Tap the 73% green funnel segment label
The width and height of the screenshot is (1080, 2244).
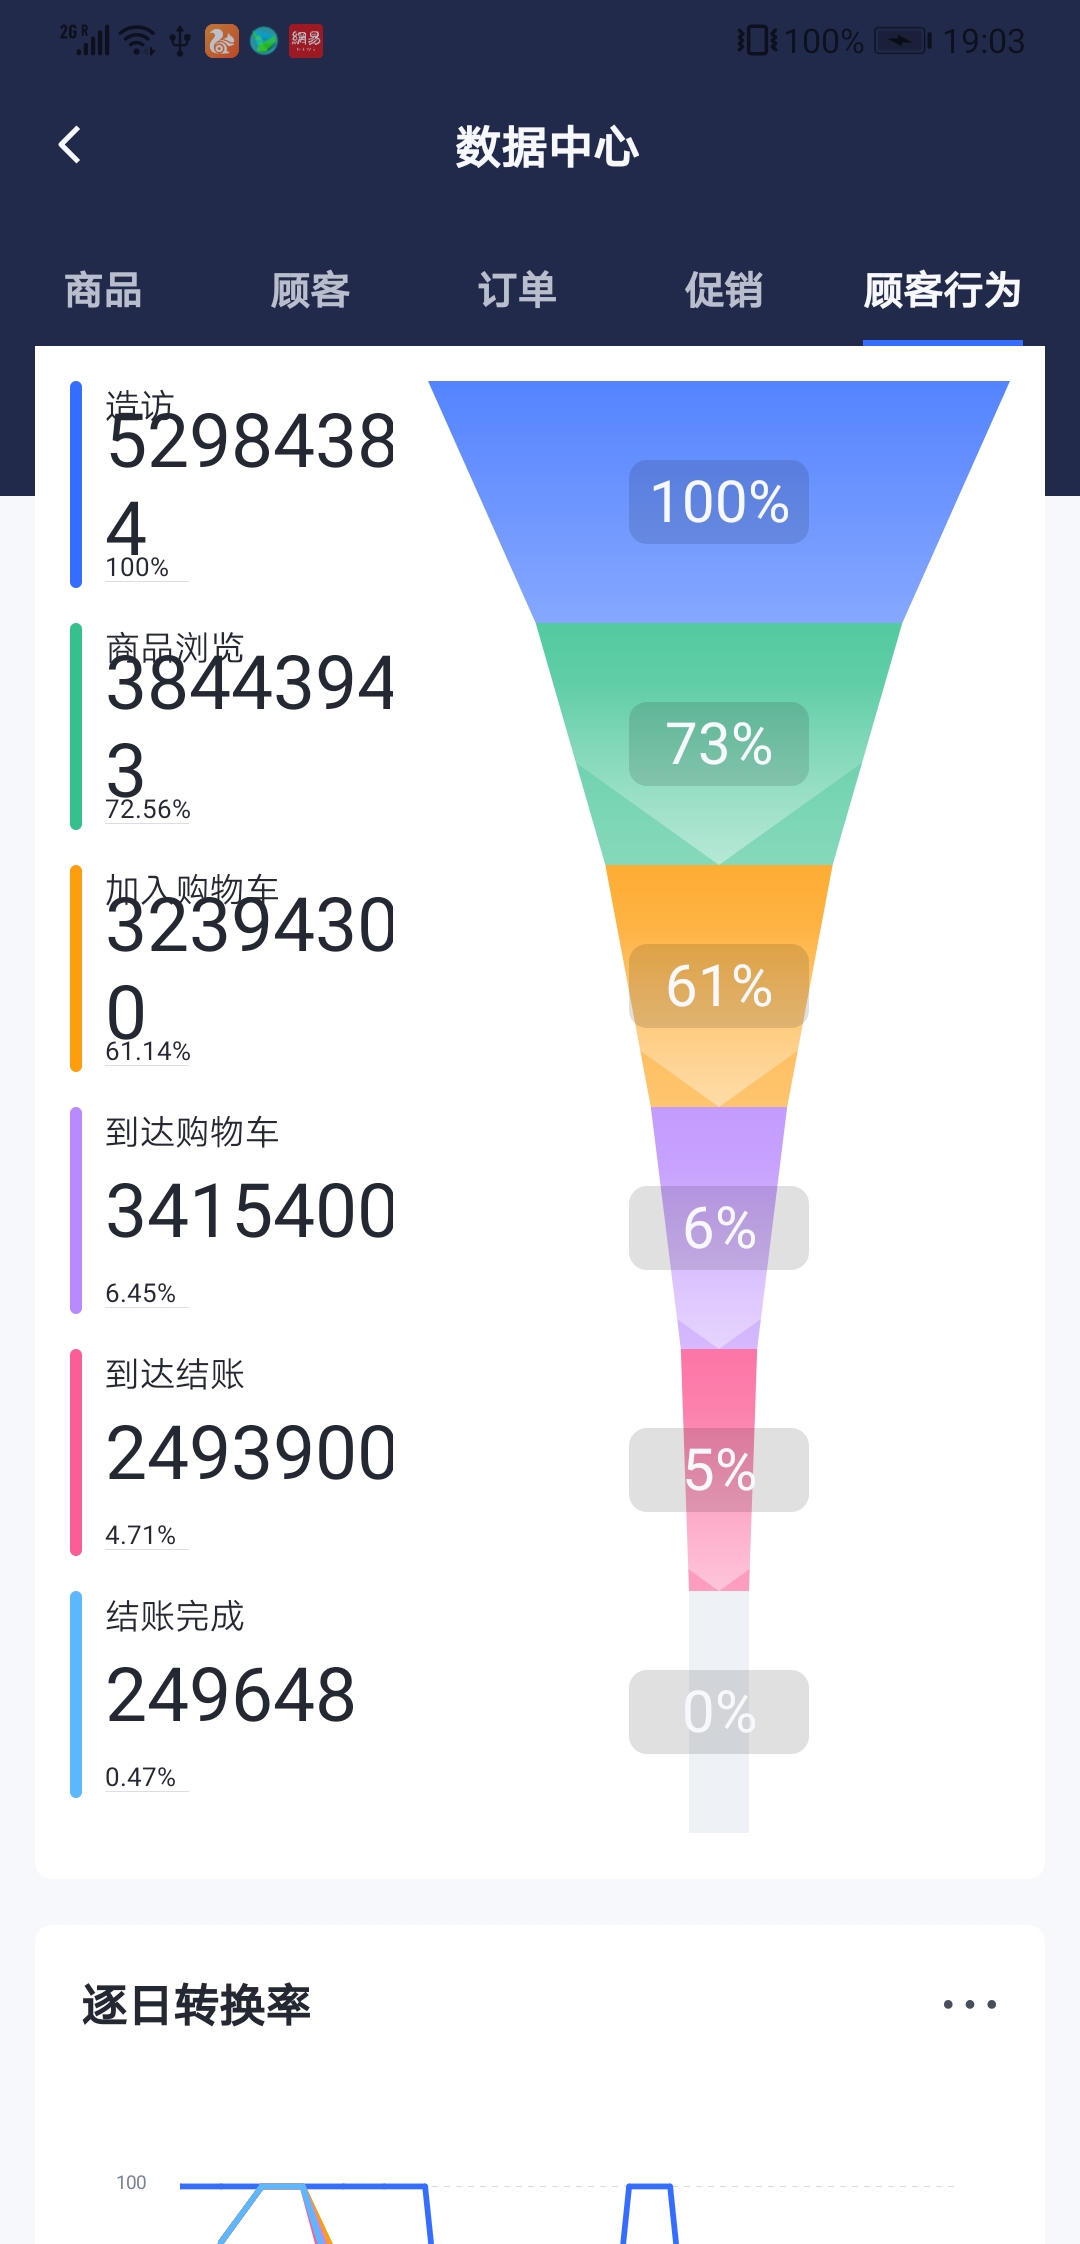[x=719, y=744]
